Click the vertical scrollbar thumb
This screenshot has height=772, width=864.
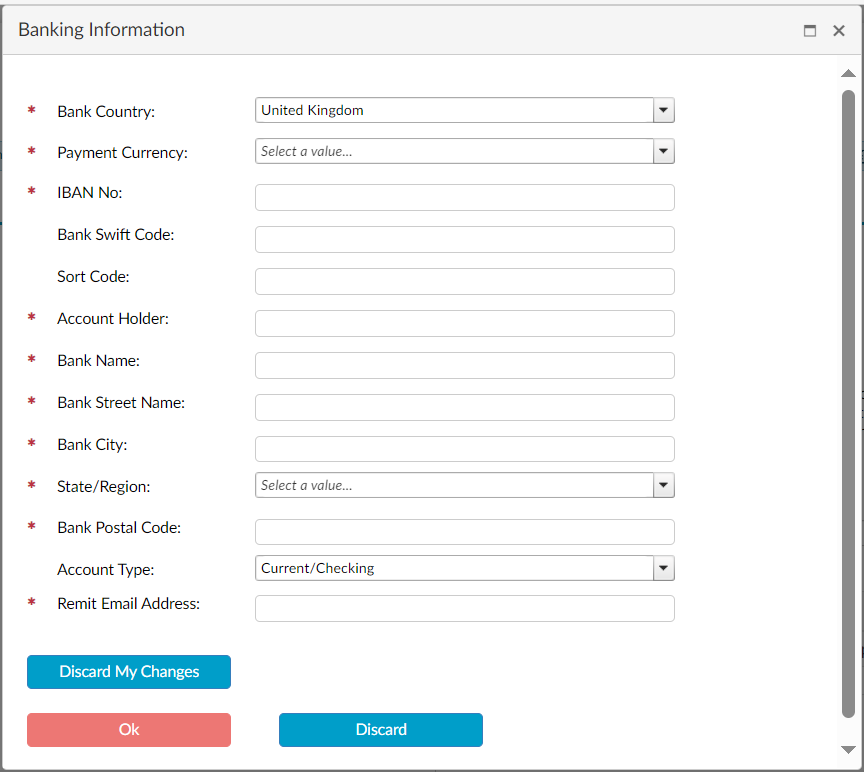pos(849,400)
